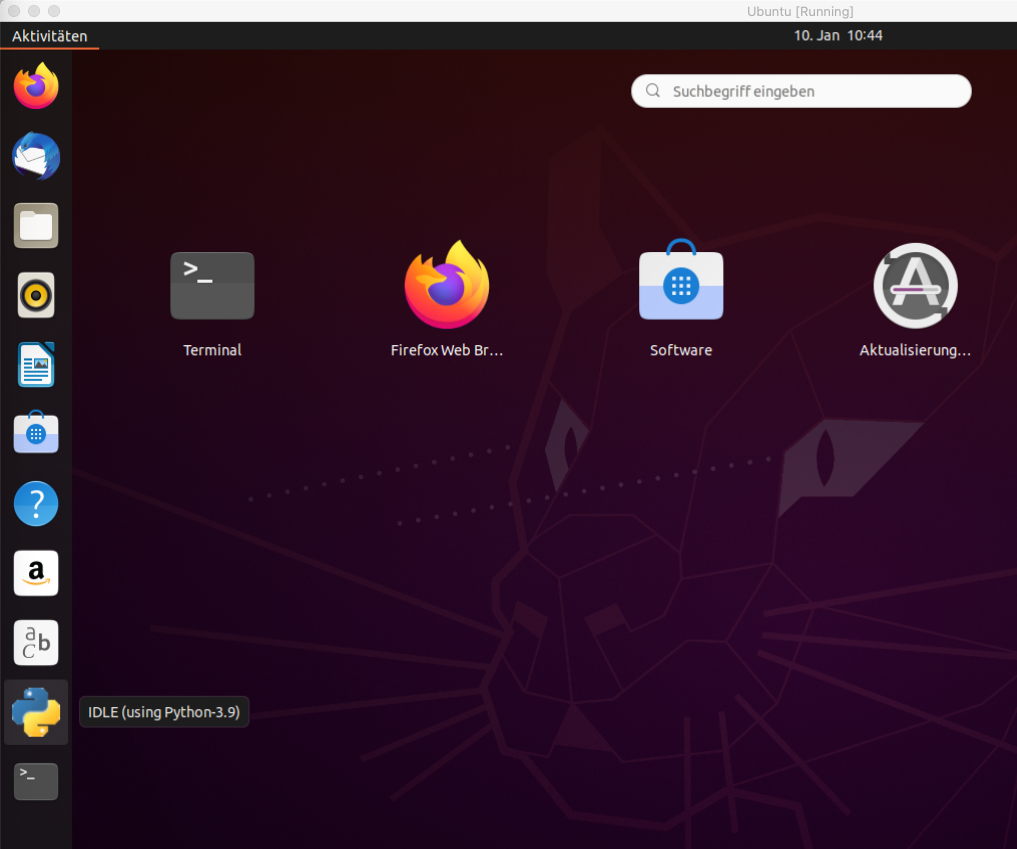Click the 'Firefox Web Br...' label
The height and width of the screenshot is (849, 1017).
coord(447,350)
